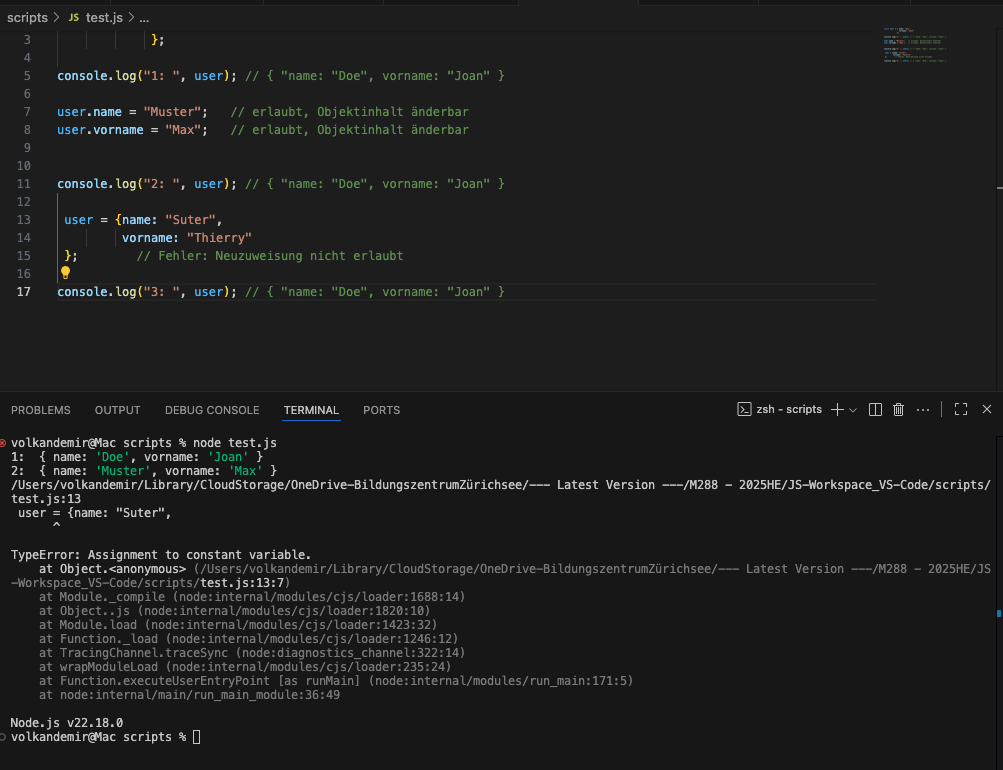Click the user.name = "Muster" line
The width and height of the screenshot is (1003, 770).
click(263, 112)
